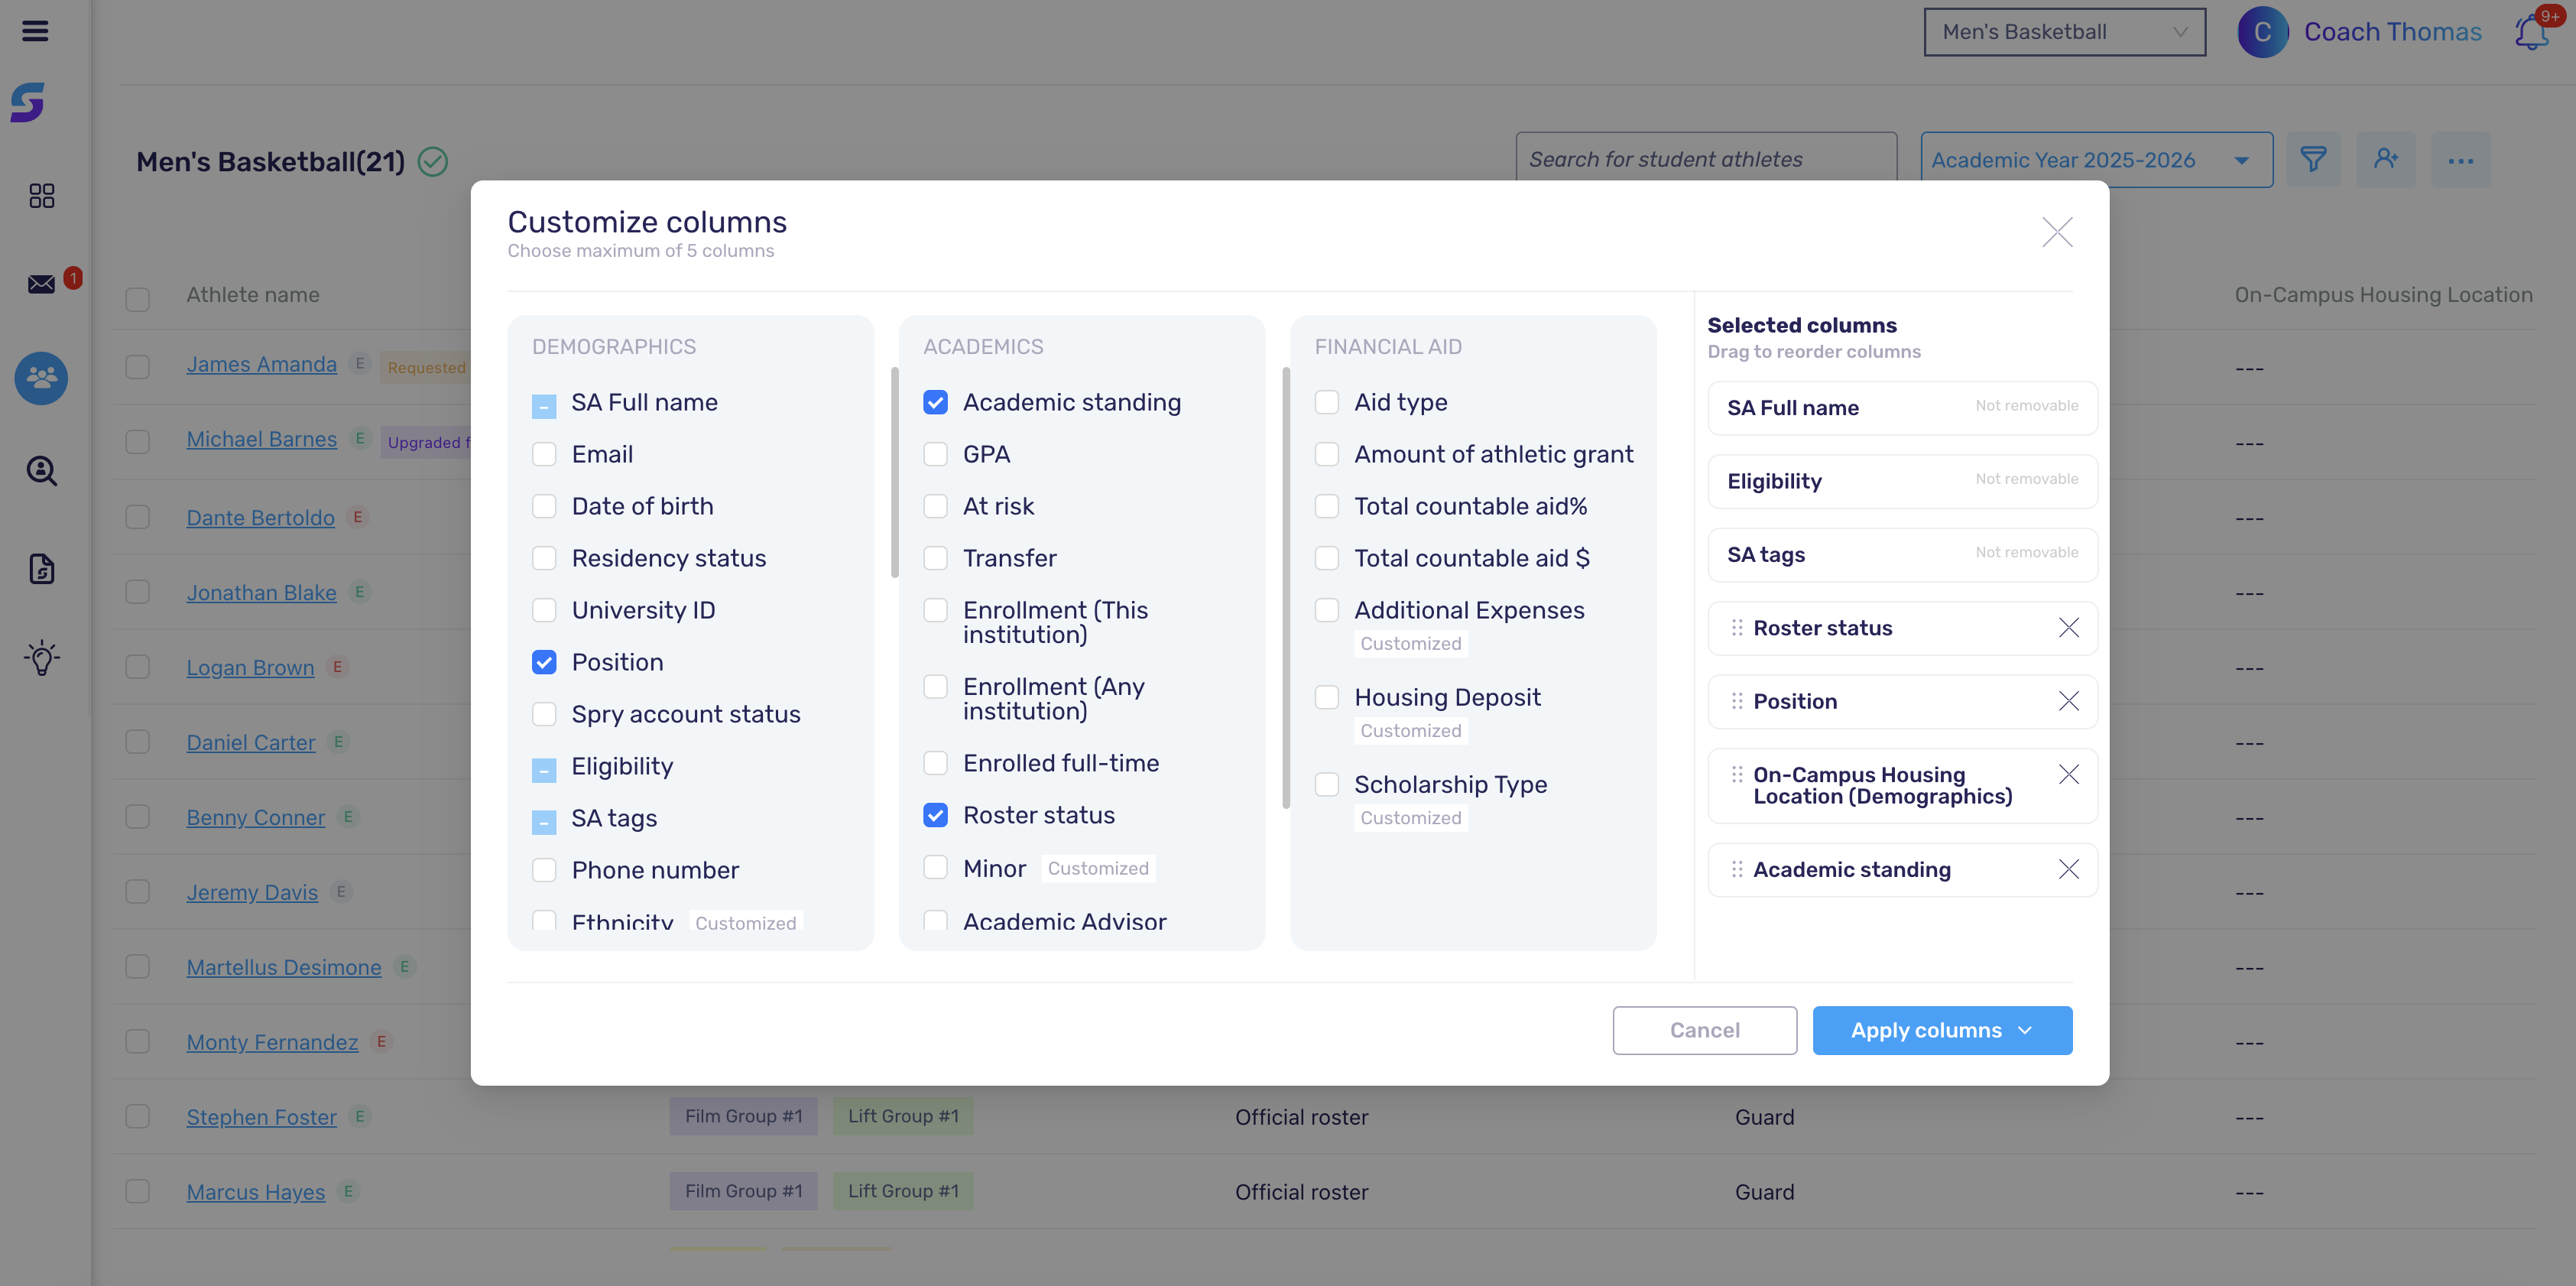Open the mail inbox icon in sidebar

coord(41,284)
